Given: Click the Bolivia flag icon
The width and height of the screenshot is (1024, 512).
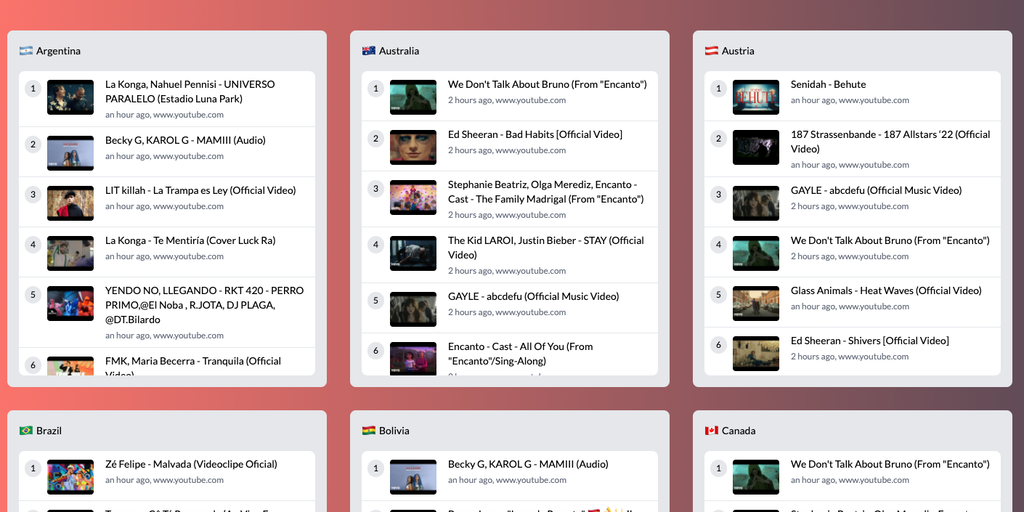Looking at the screenshot, I should [369, 431].
